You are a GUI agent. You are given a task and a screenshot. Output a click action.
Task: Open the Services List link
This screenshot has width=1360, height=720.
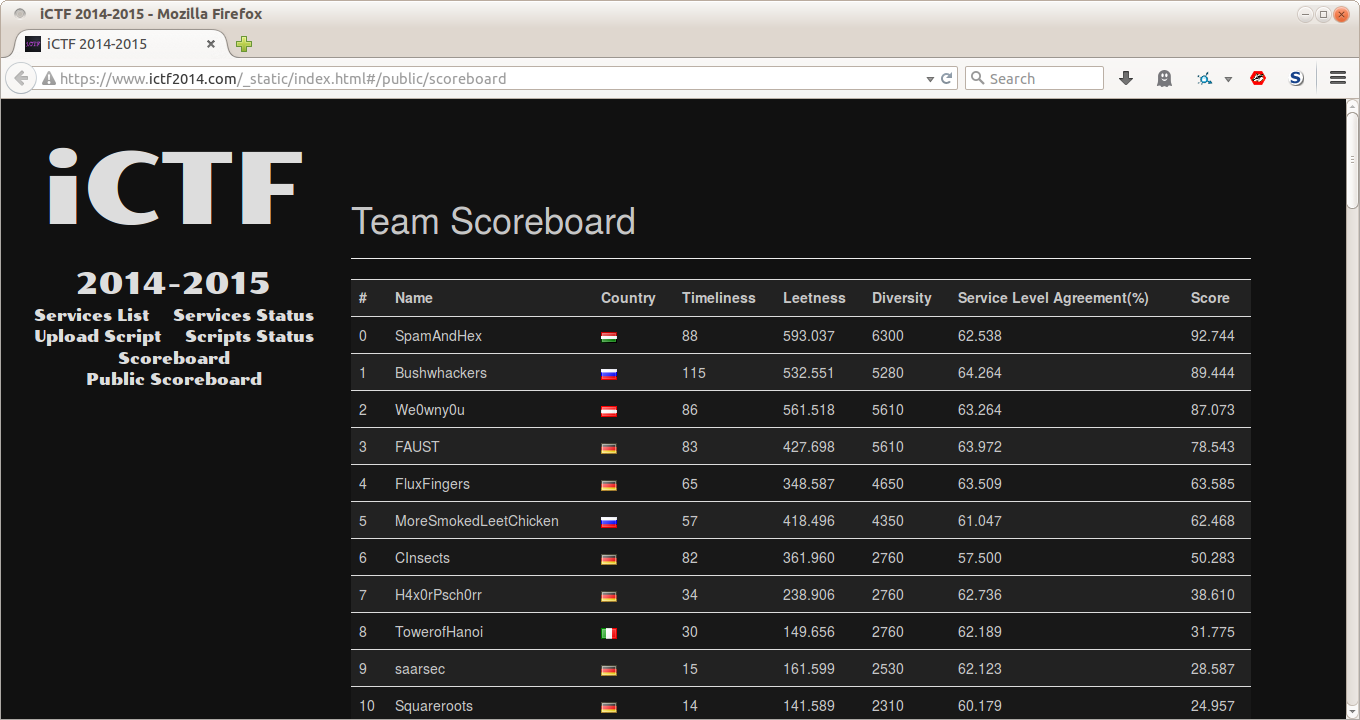pyautogui.click(x=92, y=315)
